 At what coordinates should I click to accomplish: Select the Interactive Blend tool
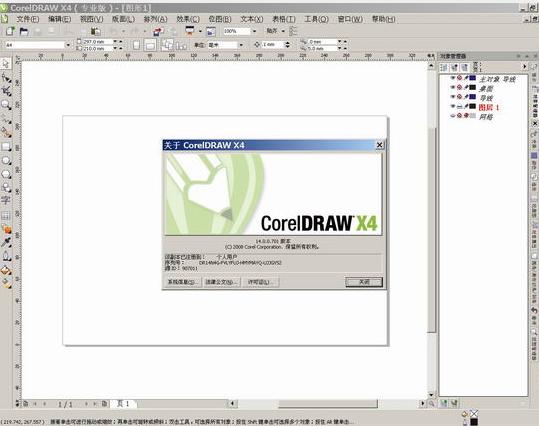click(x=6, y=229)
